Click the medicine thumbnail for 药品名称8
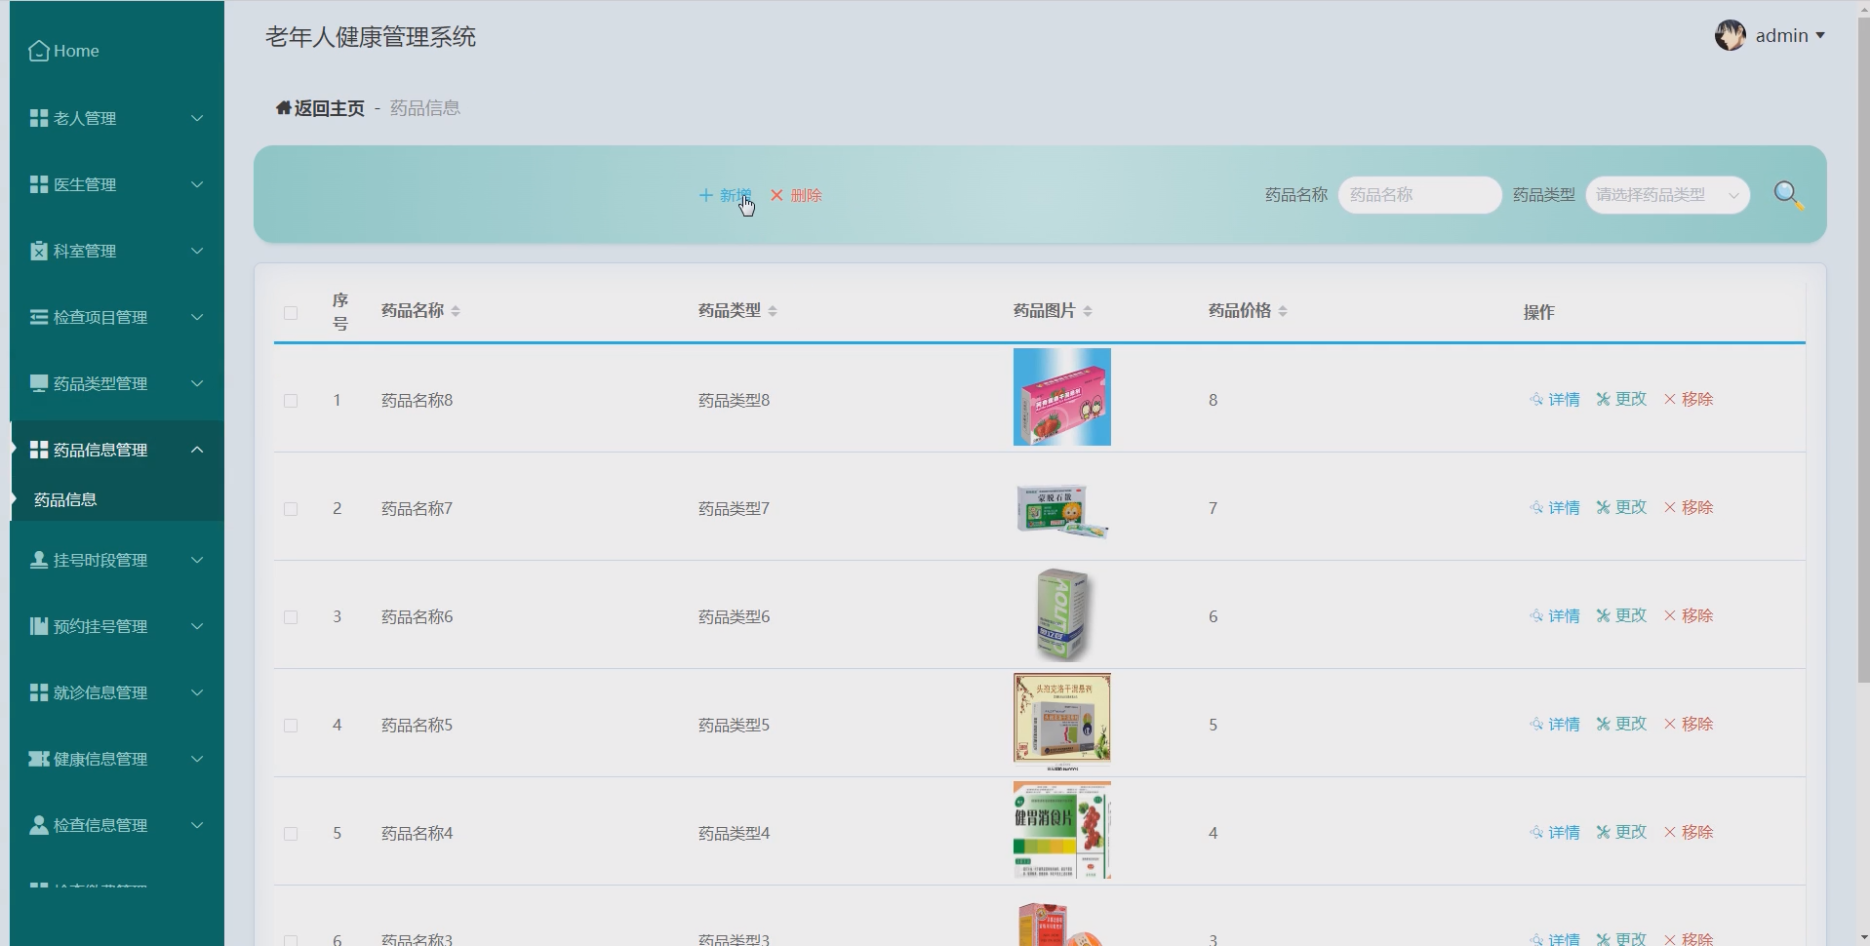Image resolution: width=1870 pixels, height=946 pixels. (x=1062, y=397)
